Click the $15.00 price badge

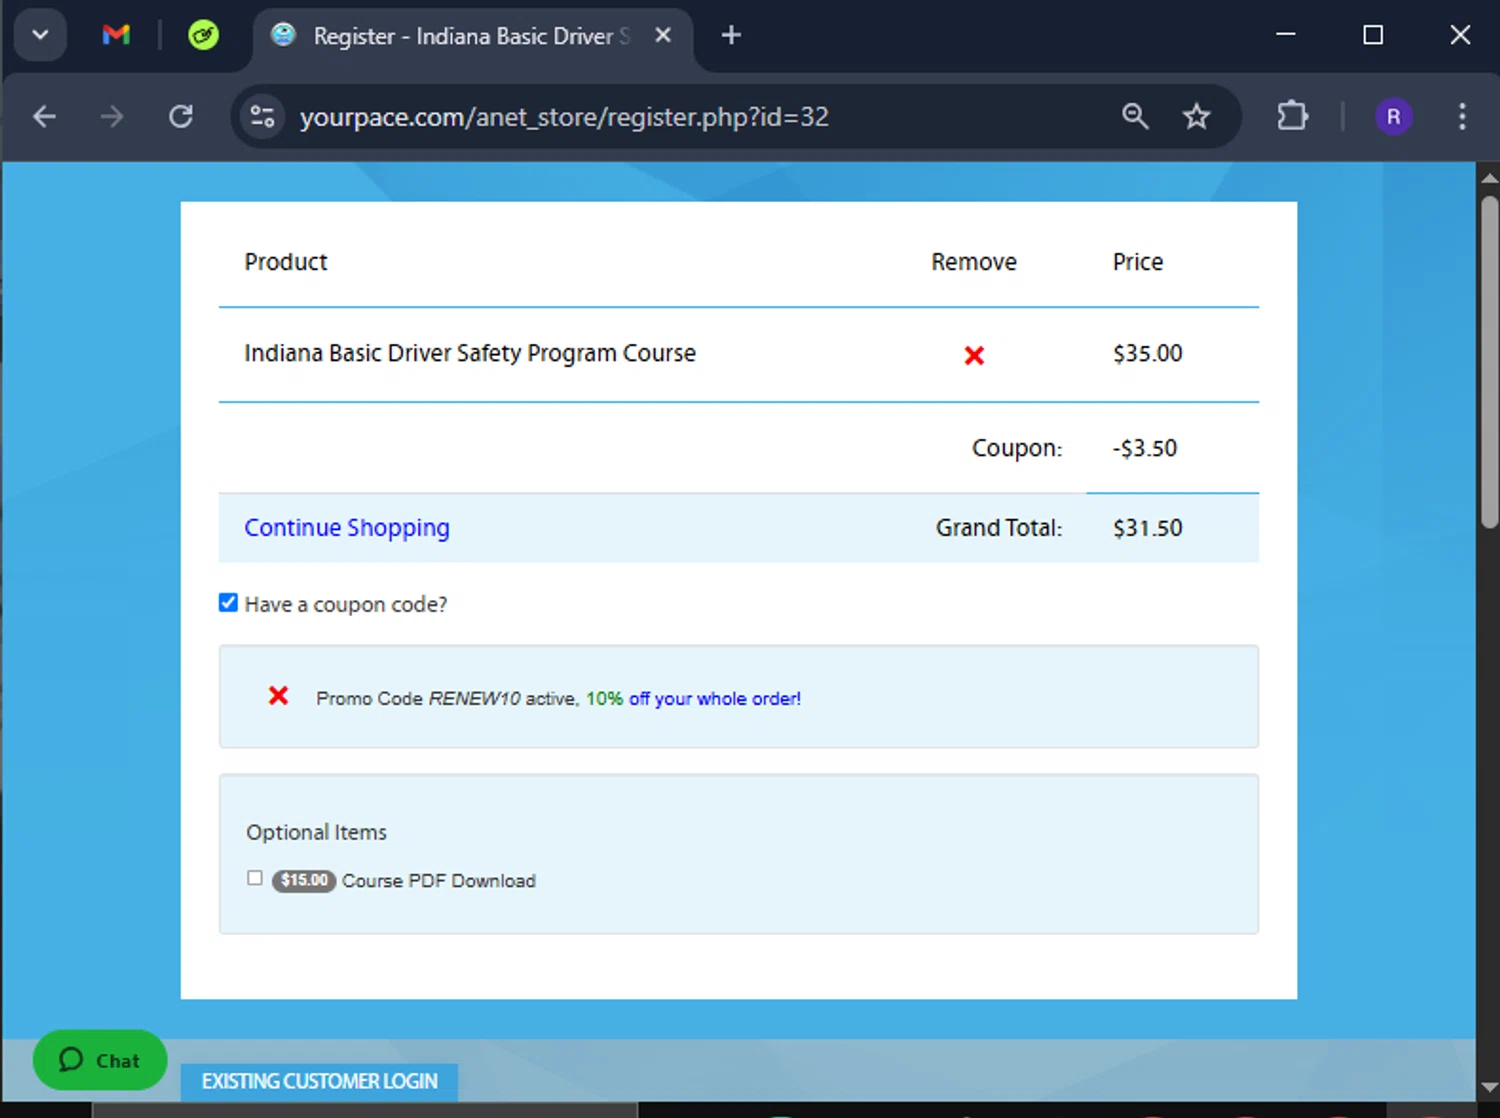pos(304,880)
